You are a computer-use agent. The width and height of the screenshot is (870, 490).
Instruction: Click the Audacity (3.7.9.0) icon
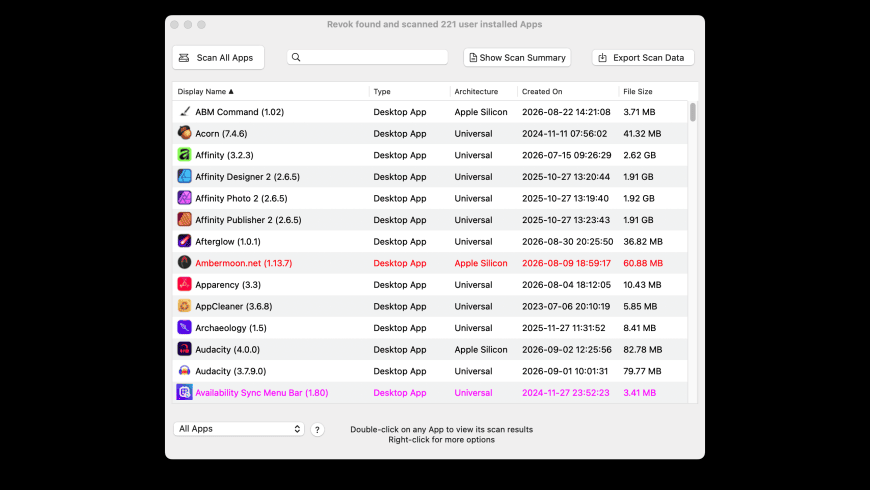(184, 371)
